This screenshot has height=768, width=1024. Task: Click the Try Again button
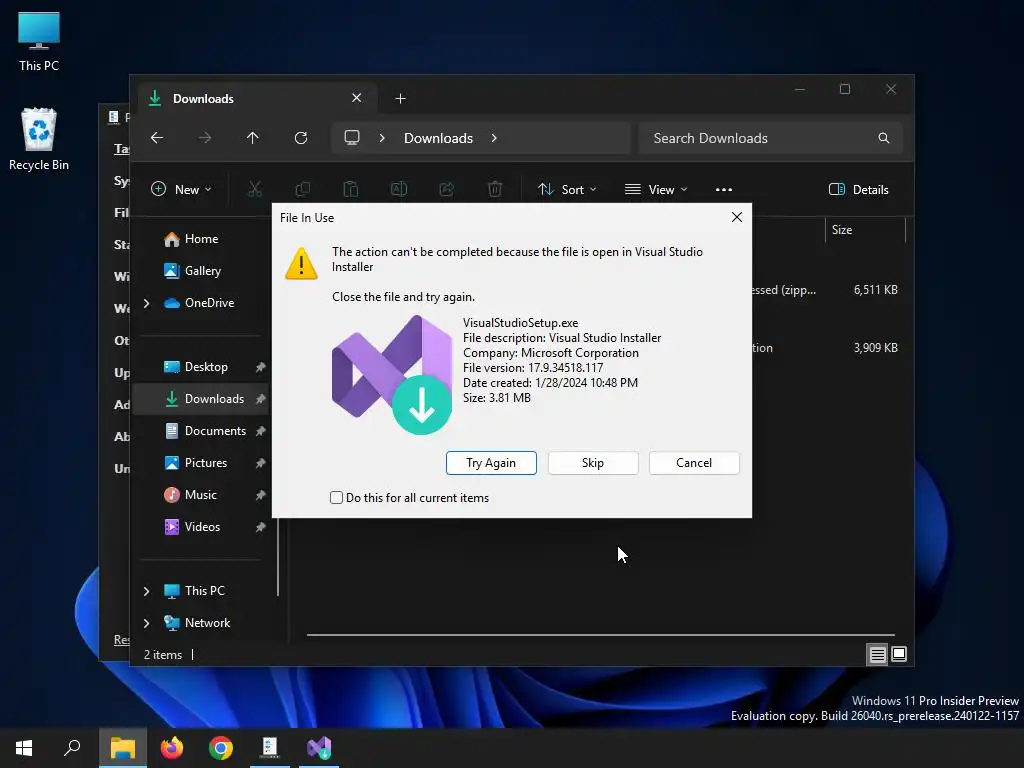click(x=491, y=462)
